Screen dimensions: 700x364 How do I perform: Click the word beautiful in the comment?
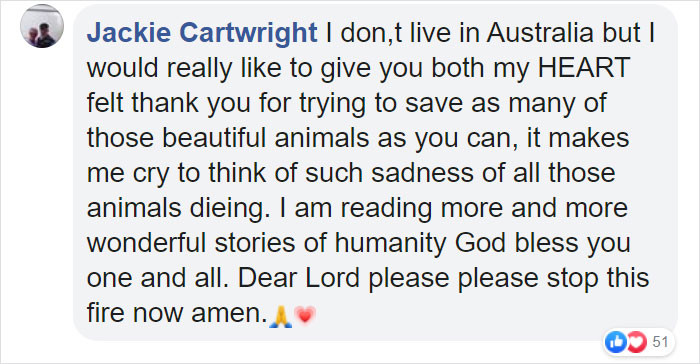(214, 138)
